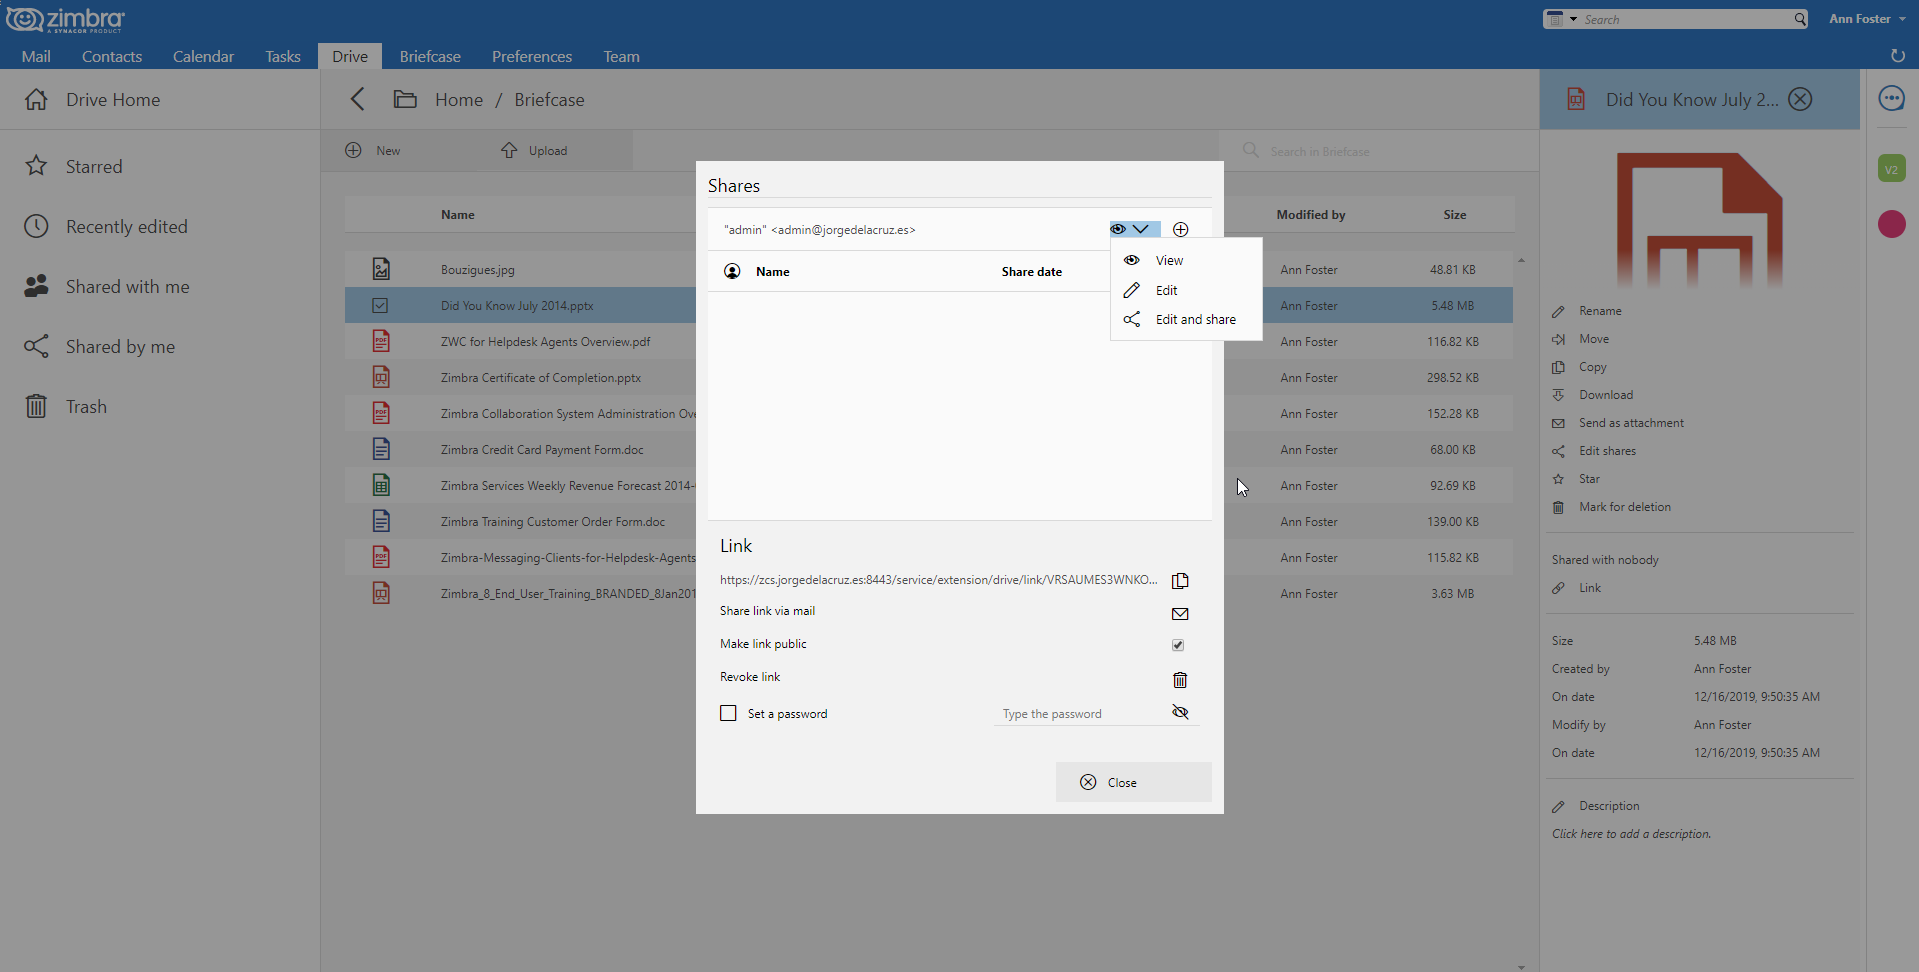Click Move in details panel

point(1594,339)
